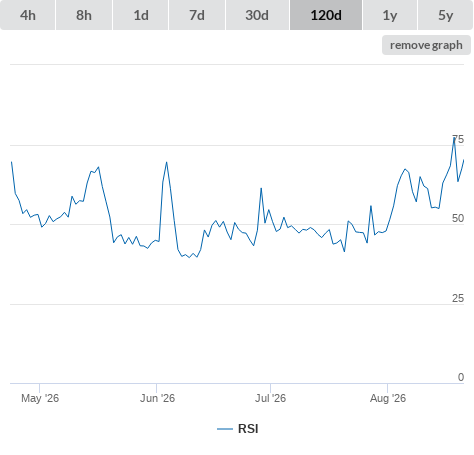Image resolution: width=474 pixels, height=455 pixels.
Task: Click the blue RSI legend line marker
Action: click(x=225, y=429)
